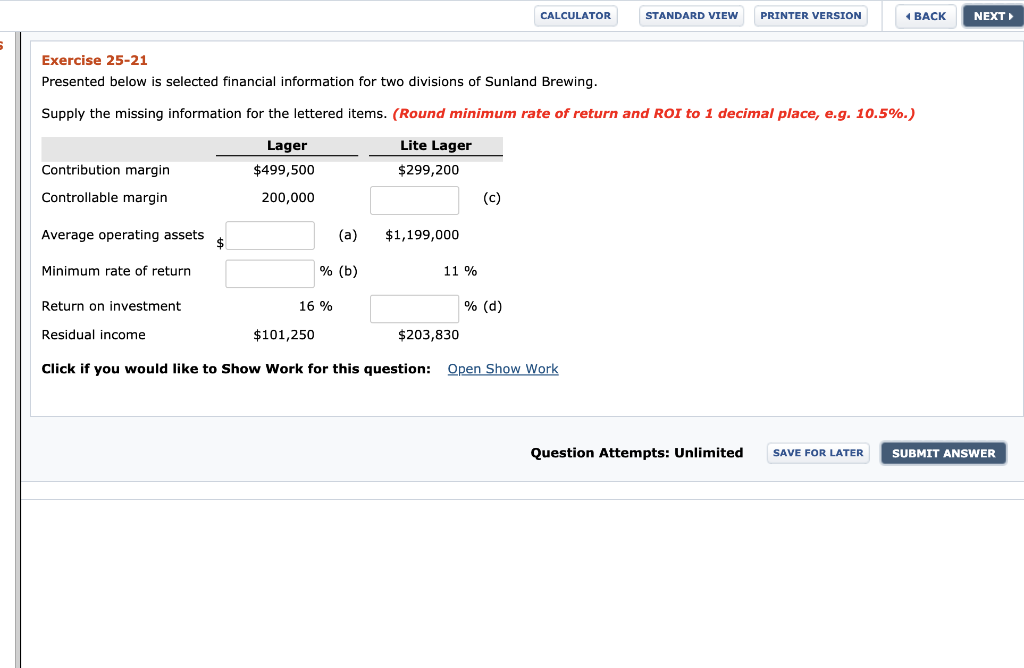Save the answer for later

pos(818,452)
